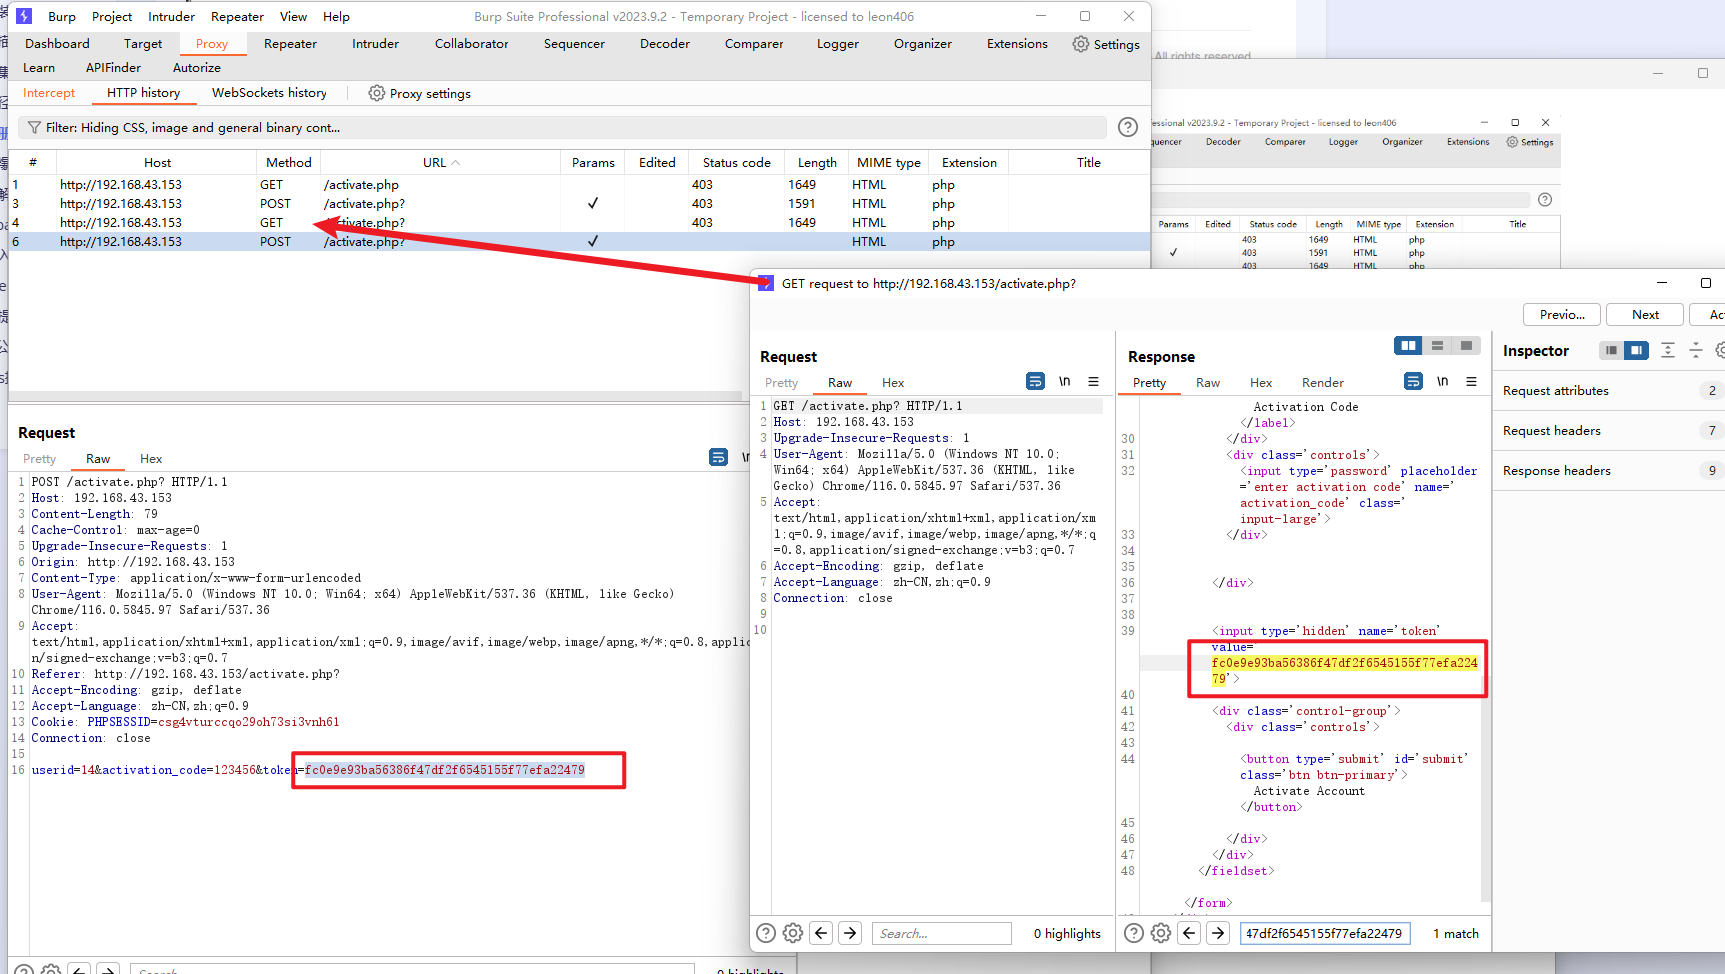
Task: Open the Burp menu
Action: click(x=61, y=17)
